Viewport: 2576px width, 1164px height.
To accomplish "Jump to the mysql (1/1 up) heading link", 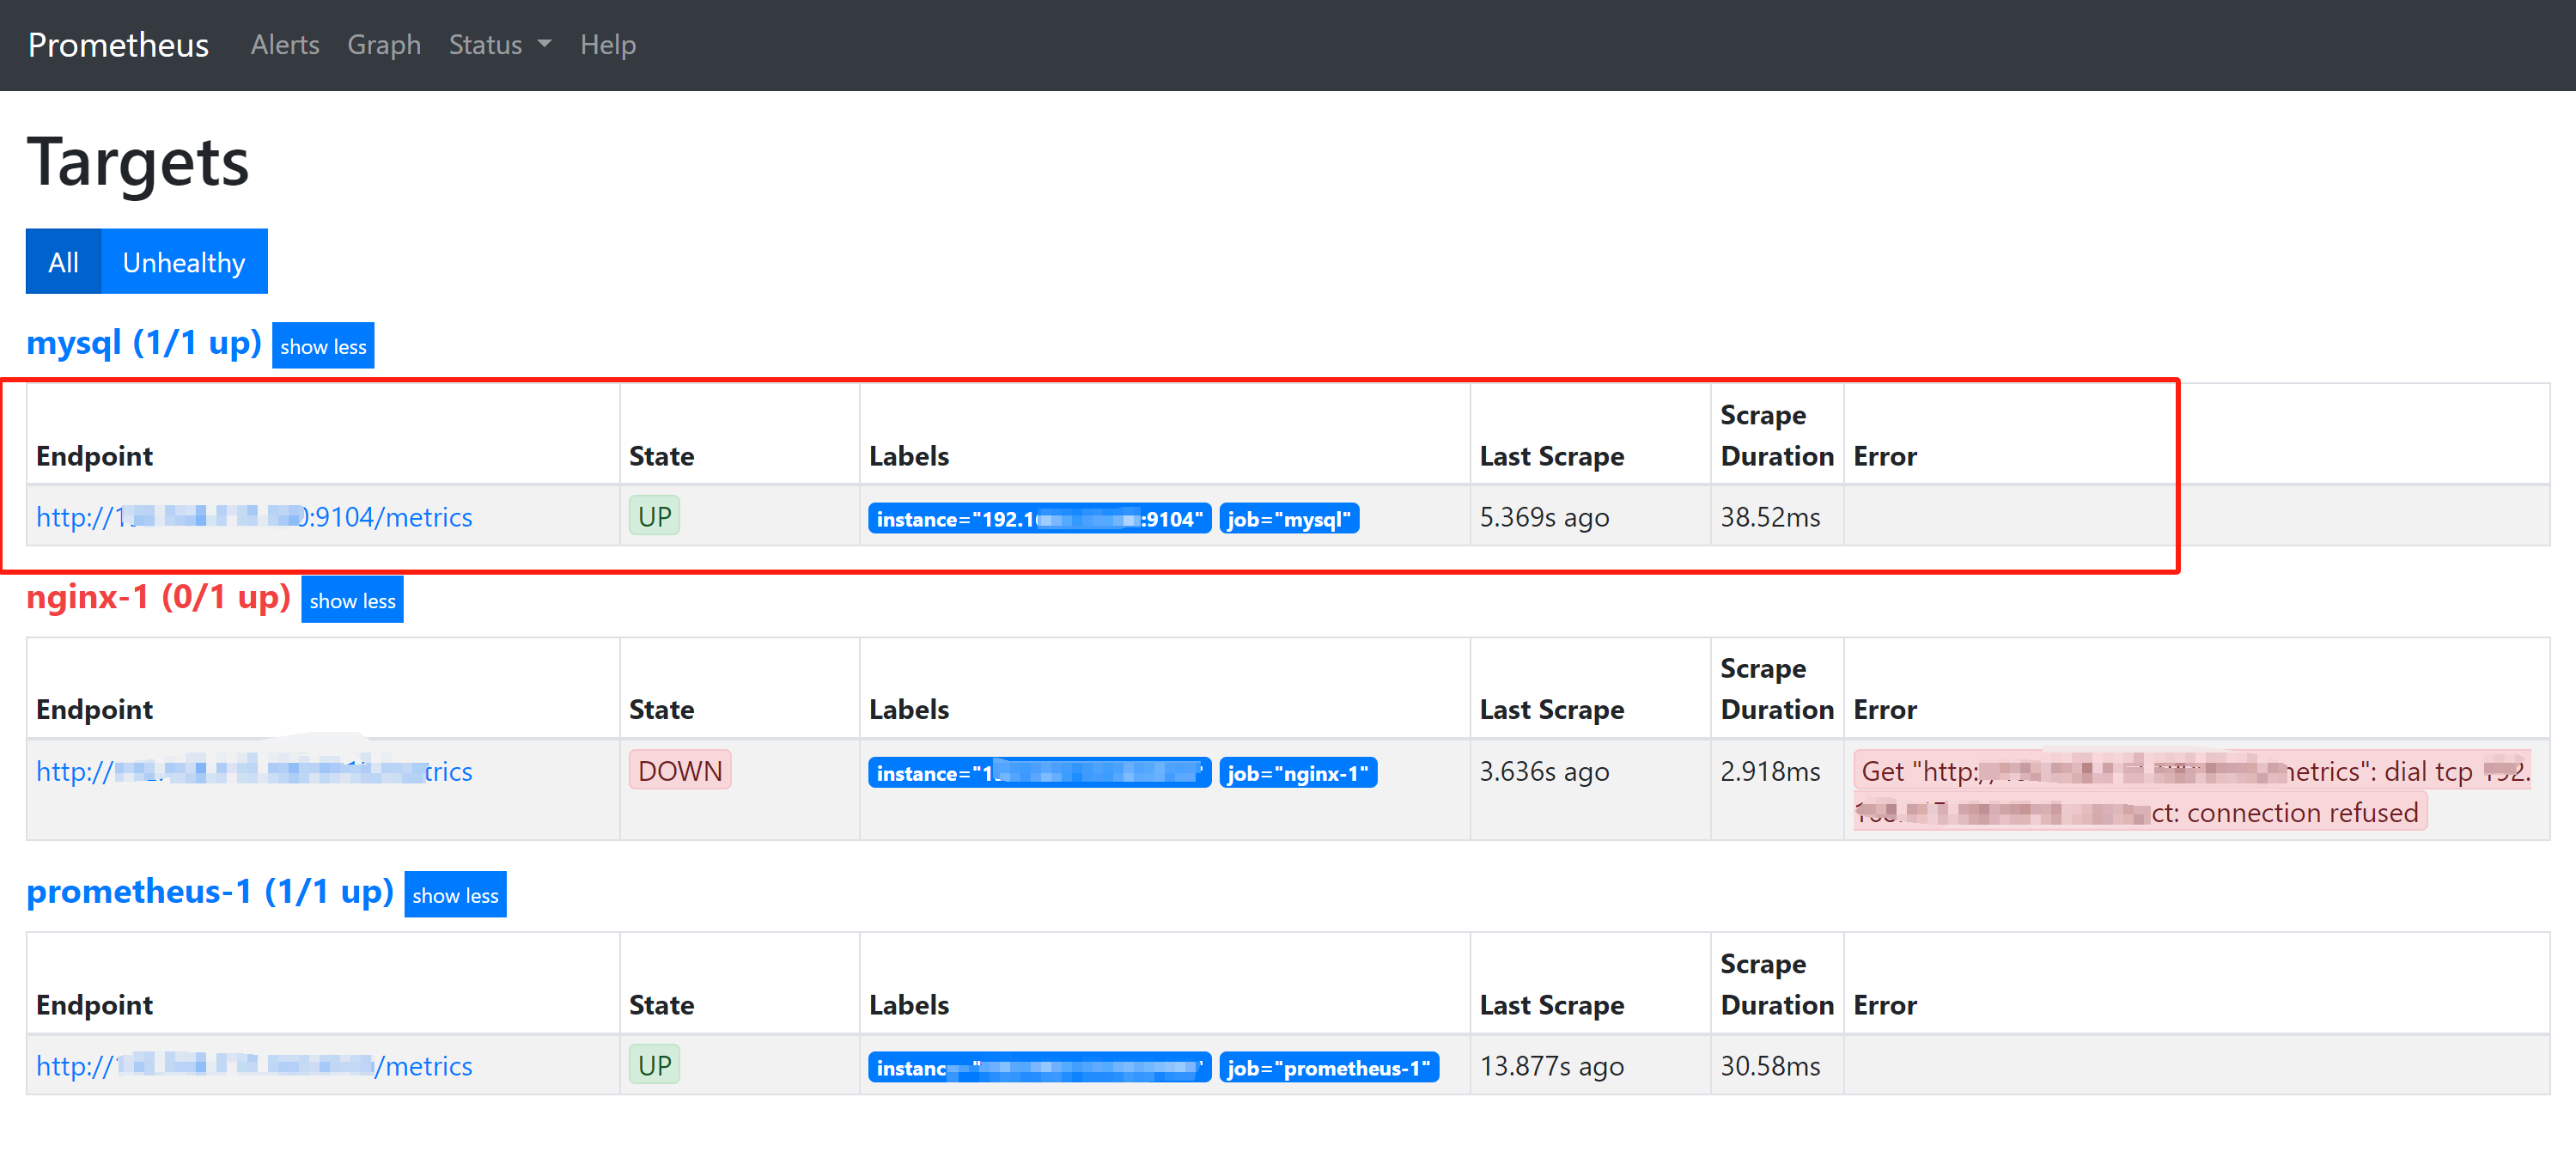I will 143,343.
